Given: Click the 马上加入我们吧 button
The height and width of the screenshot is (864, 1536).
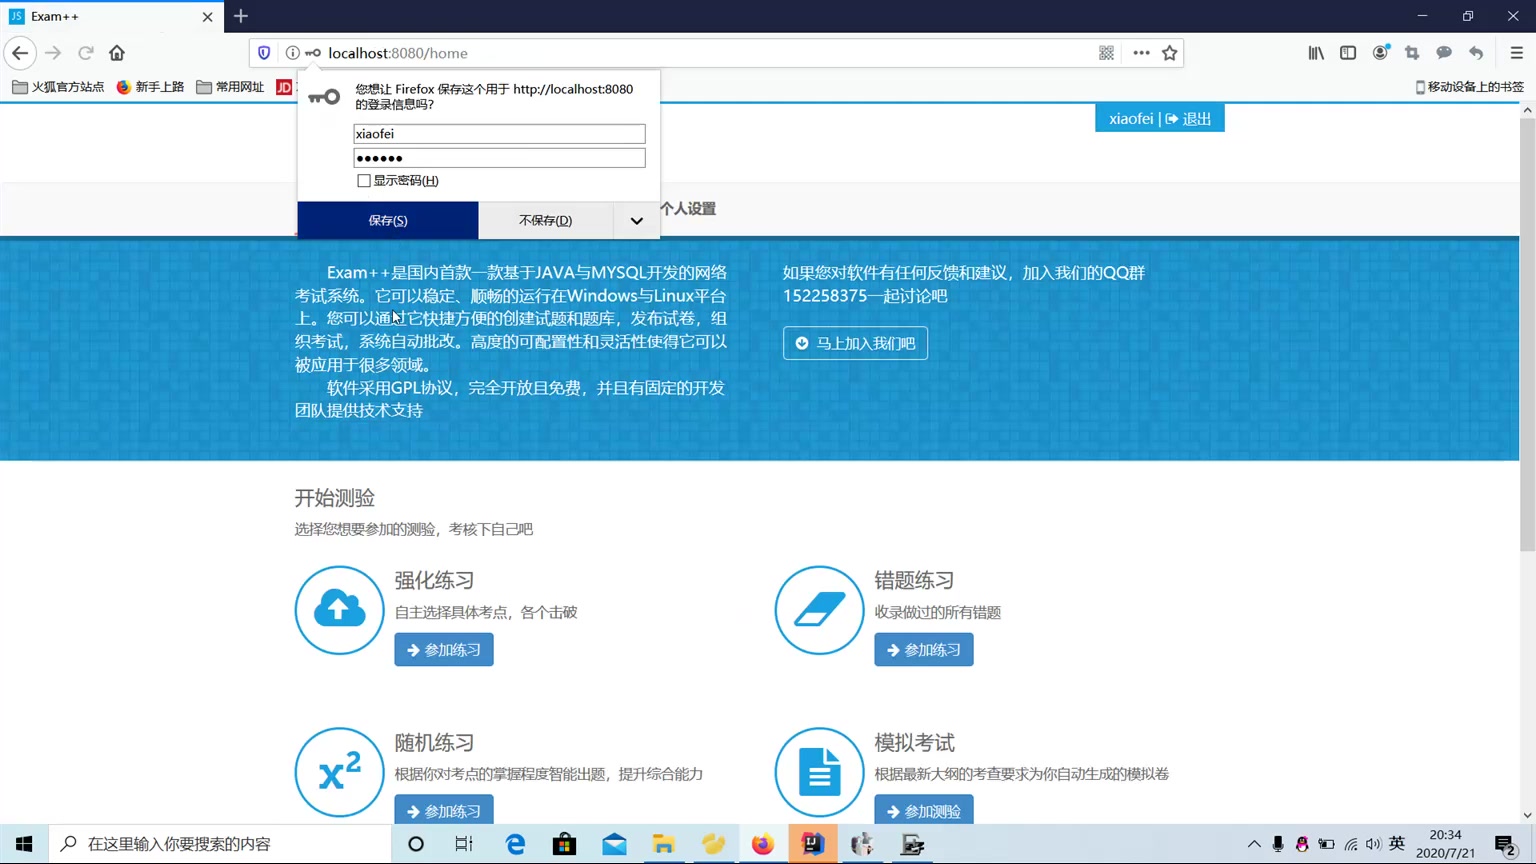Looking at the screenshot, I should coord(855,343).
